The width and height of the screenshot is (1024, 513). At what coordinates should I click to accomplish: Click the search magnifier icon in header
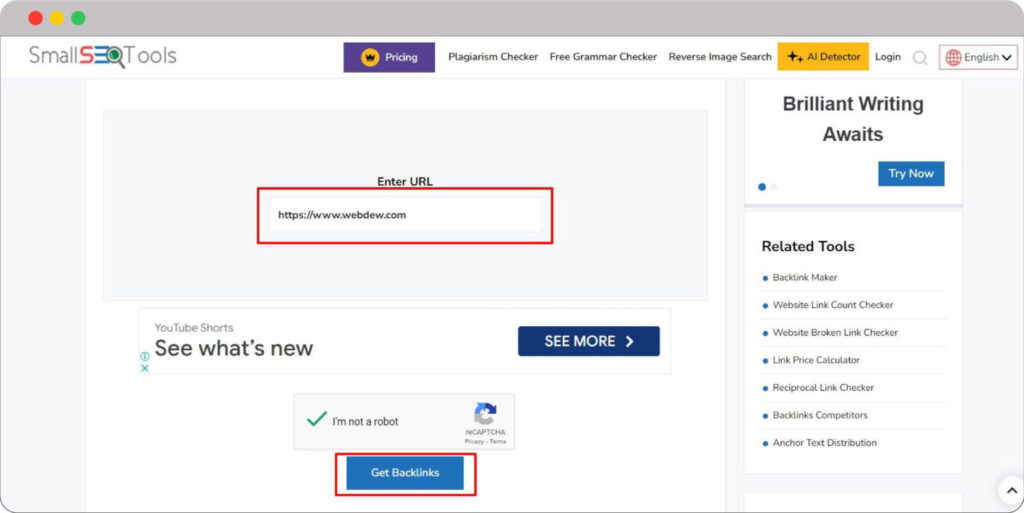click(x=920, y=58)
